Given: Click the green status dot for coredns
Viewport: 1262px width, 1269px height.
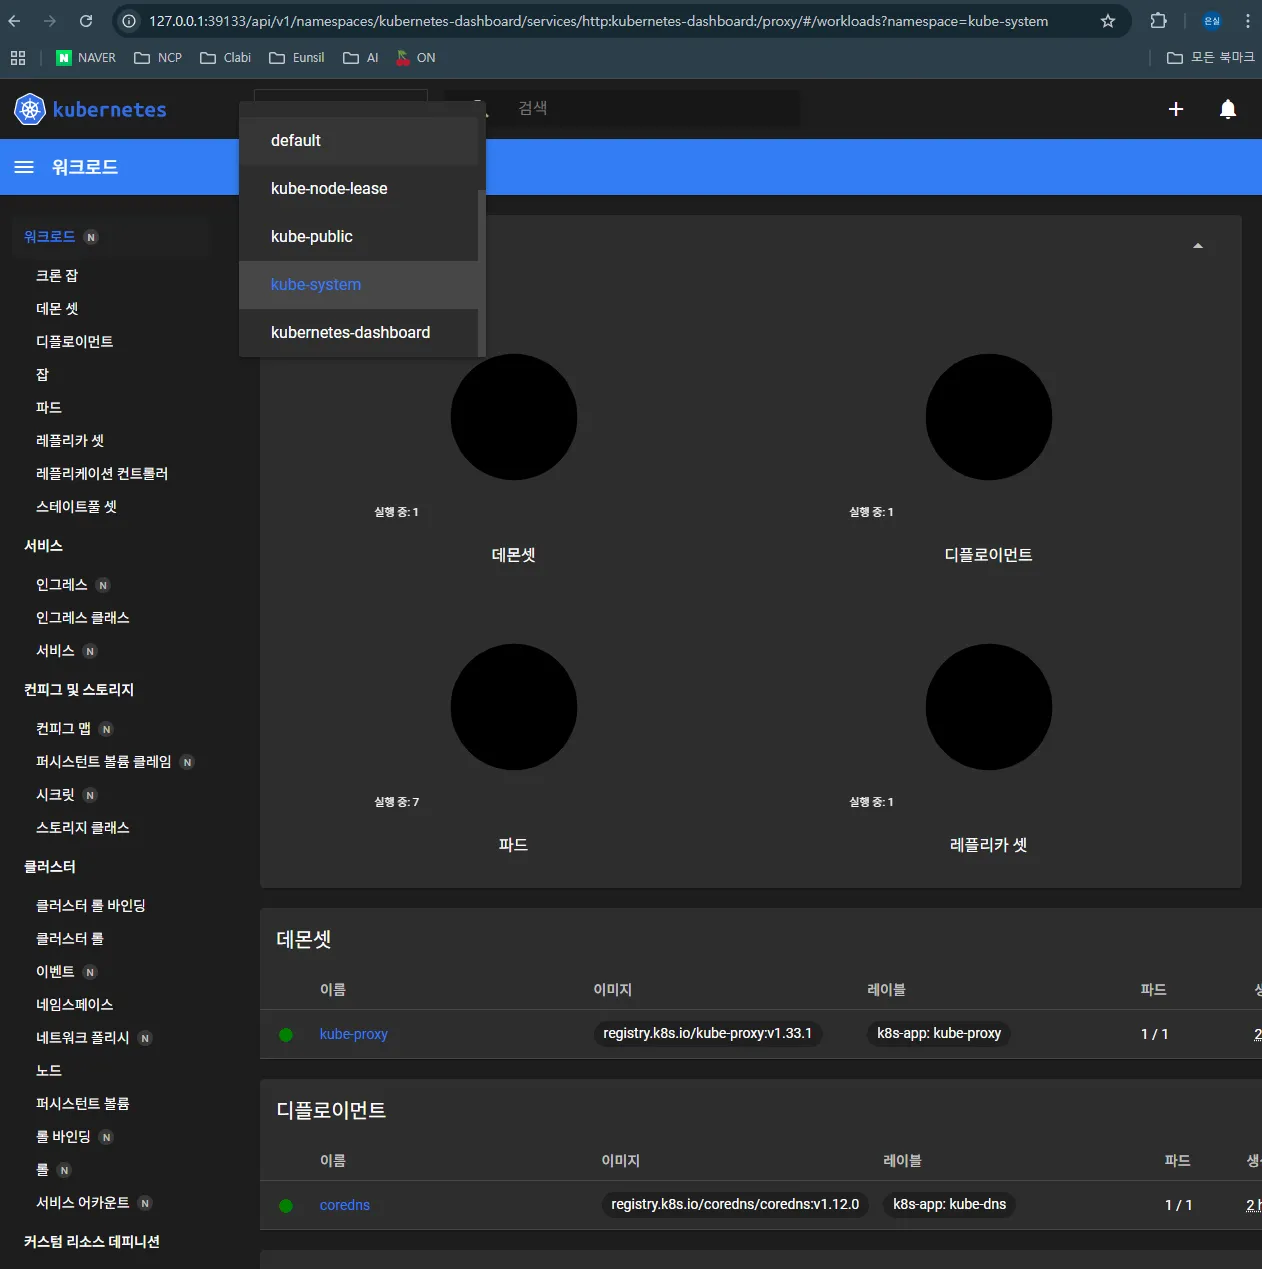Looking at the screenshot, I should tap(286, 1206).
